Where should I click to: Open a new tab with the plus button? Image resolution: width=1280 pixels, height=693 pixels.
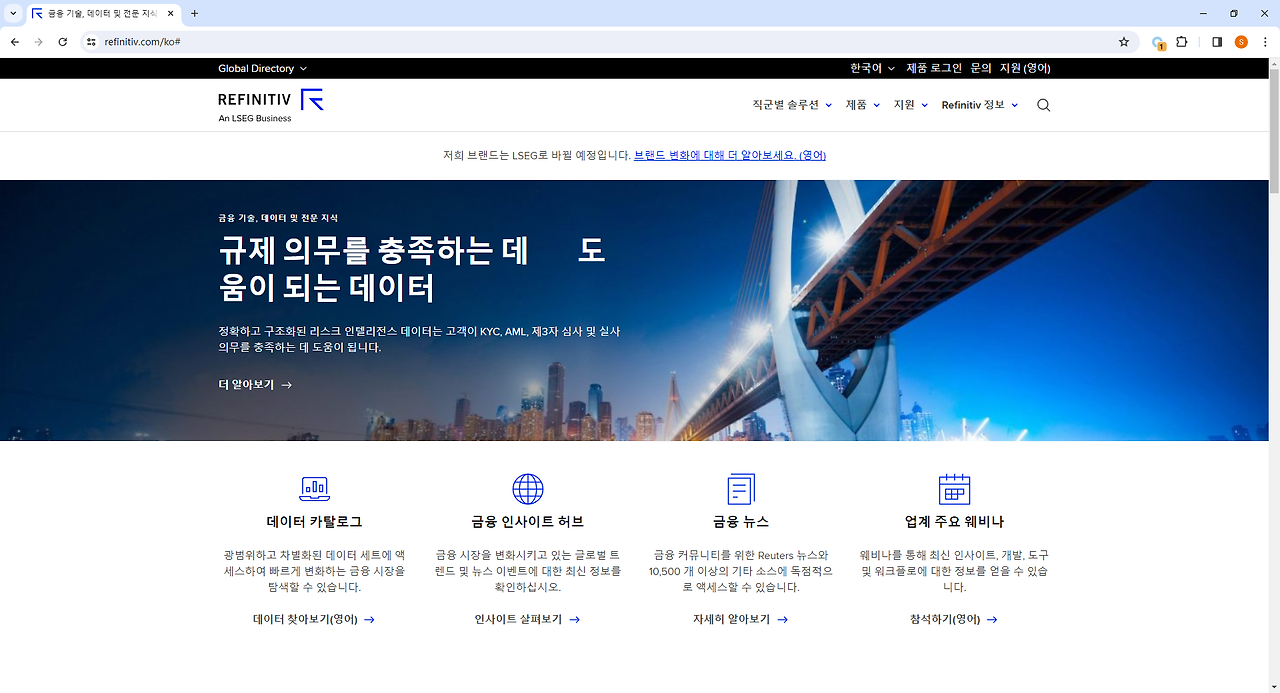coord(194,14)
